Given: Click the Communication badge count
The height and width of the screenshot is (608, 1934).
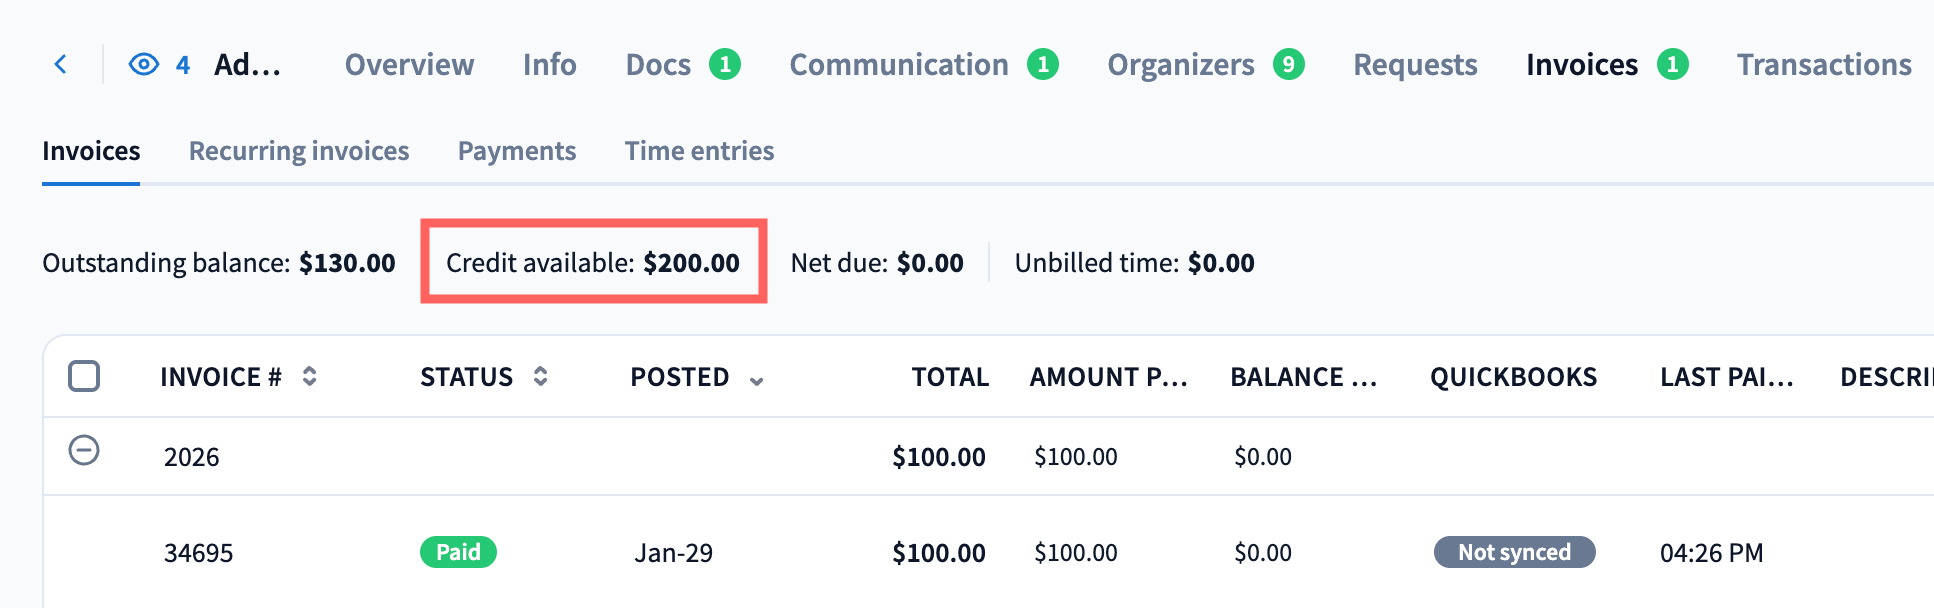Looking at the screenshot, I should click(x=1043, y=65).
